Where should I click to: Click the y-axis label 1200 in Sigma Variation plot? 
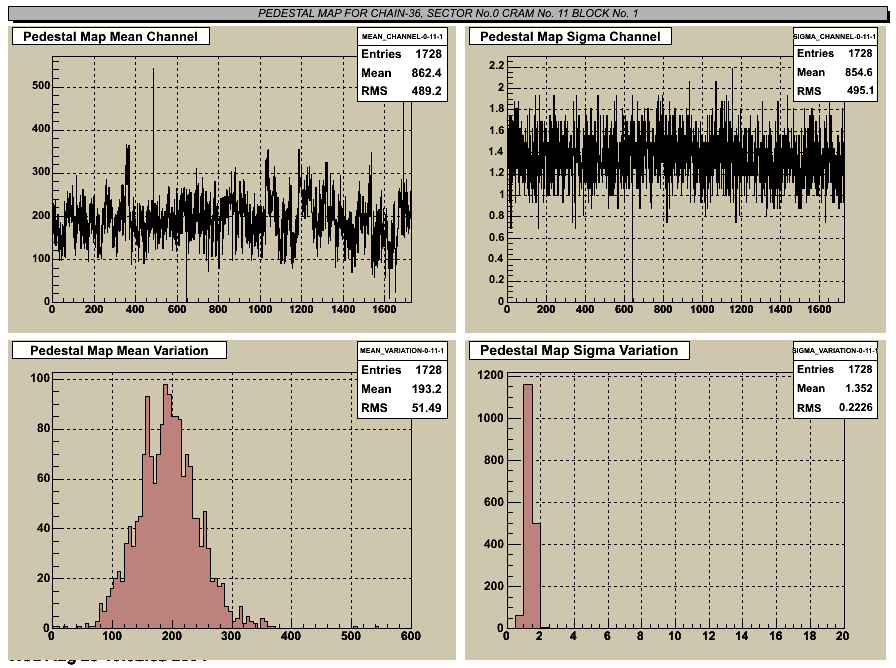491,375
